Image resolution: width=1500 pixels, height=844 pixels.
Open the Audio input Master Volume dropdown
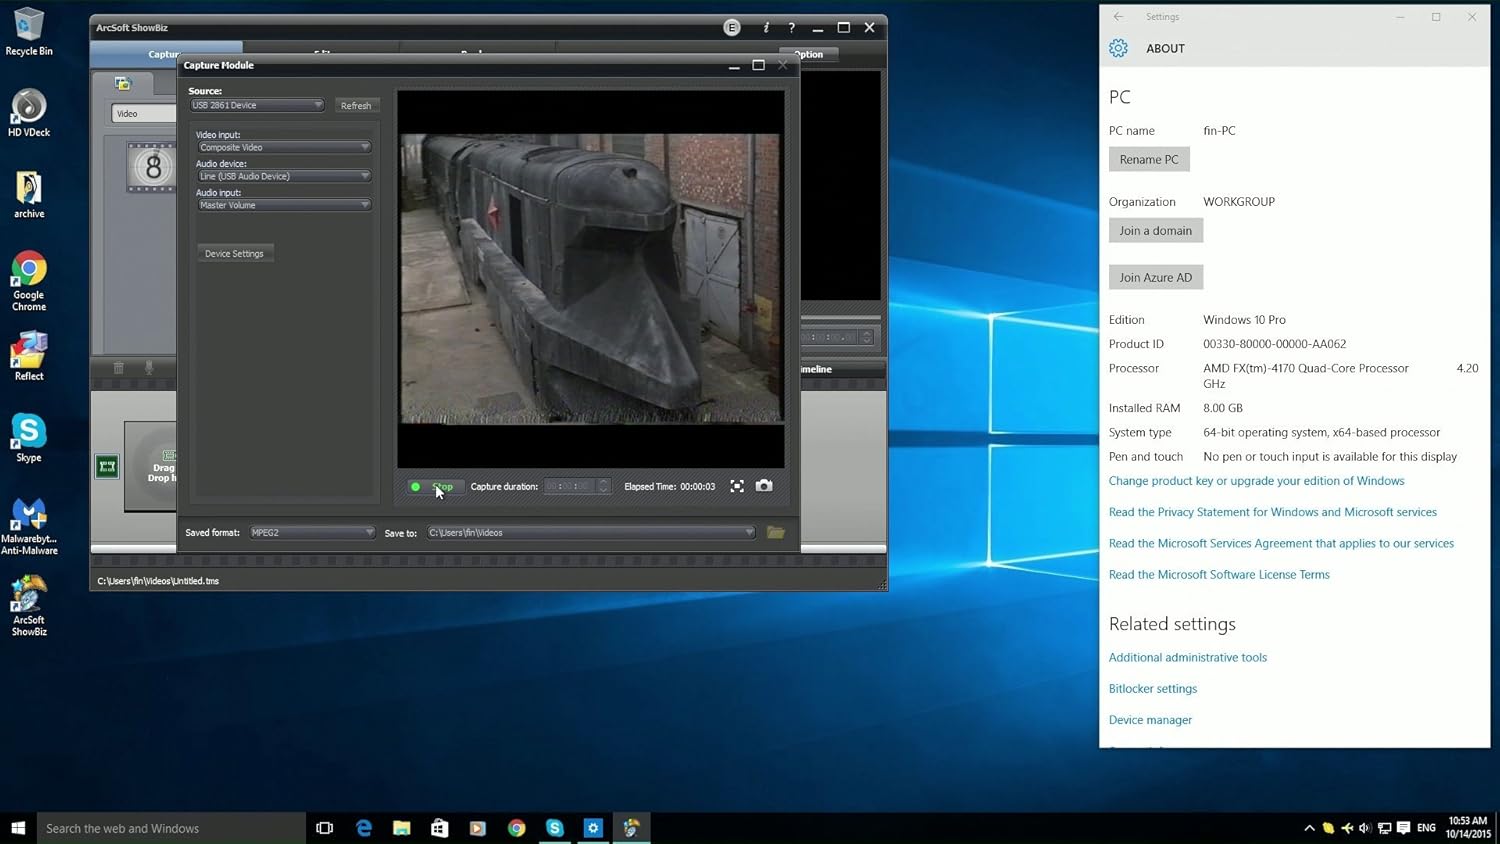pos(284,205)
